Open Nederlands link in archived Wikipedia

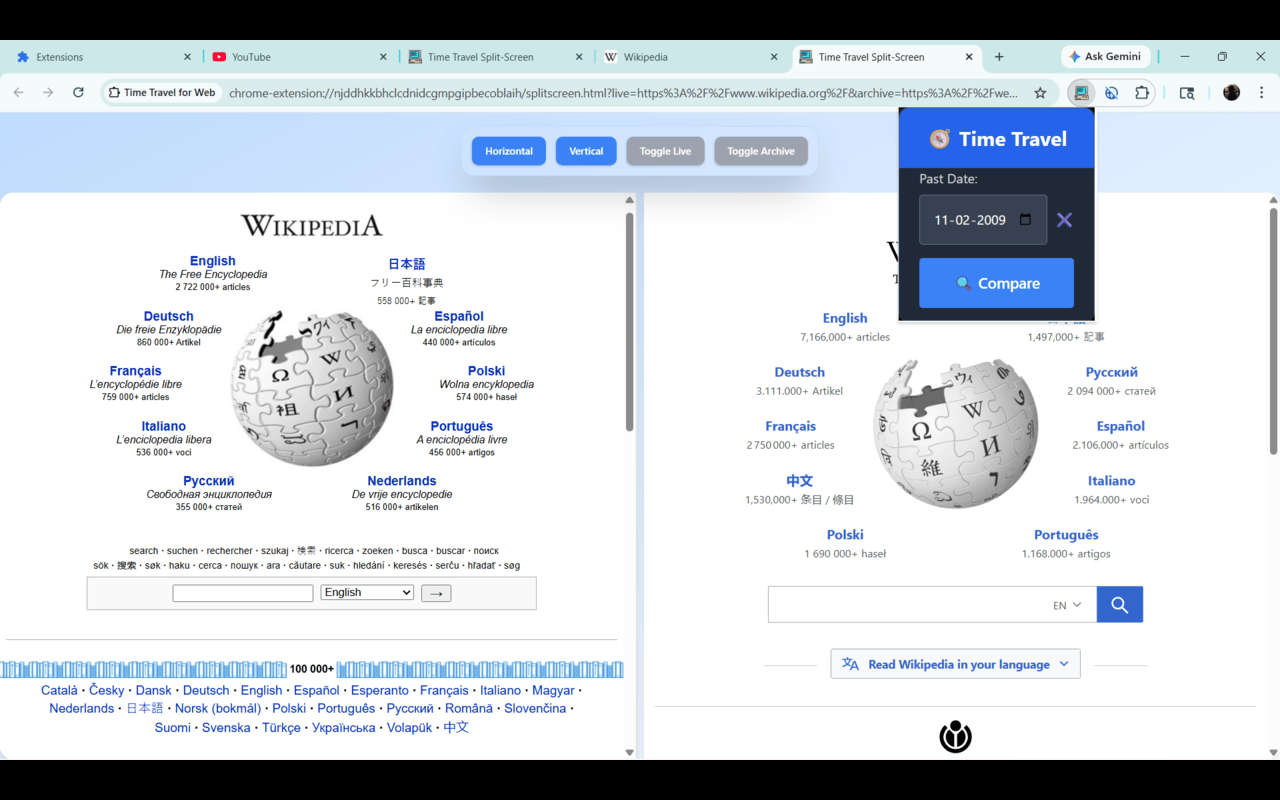point(402,481)
